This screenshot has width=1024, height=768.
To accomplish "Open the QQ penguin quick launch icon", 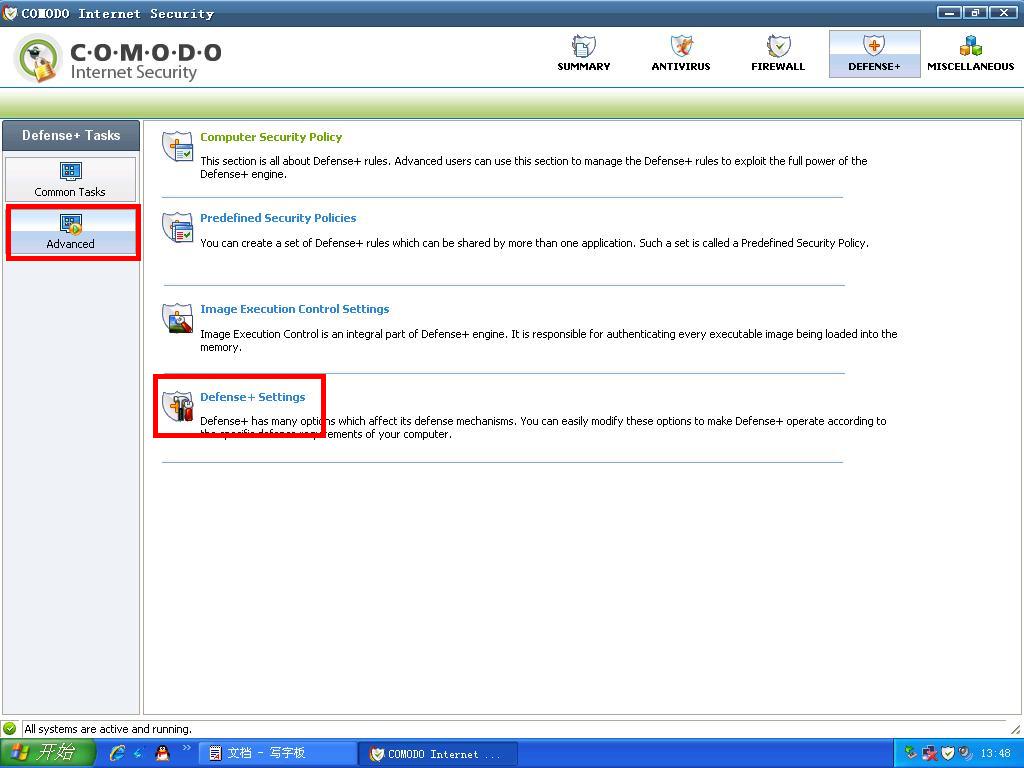I will point(163,753).
